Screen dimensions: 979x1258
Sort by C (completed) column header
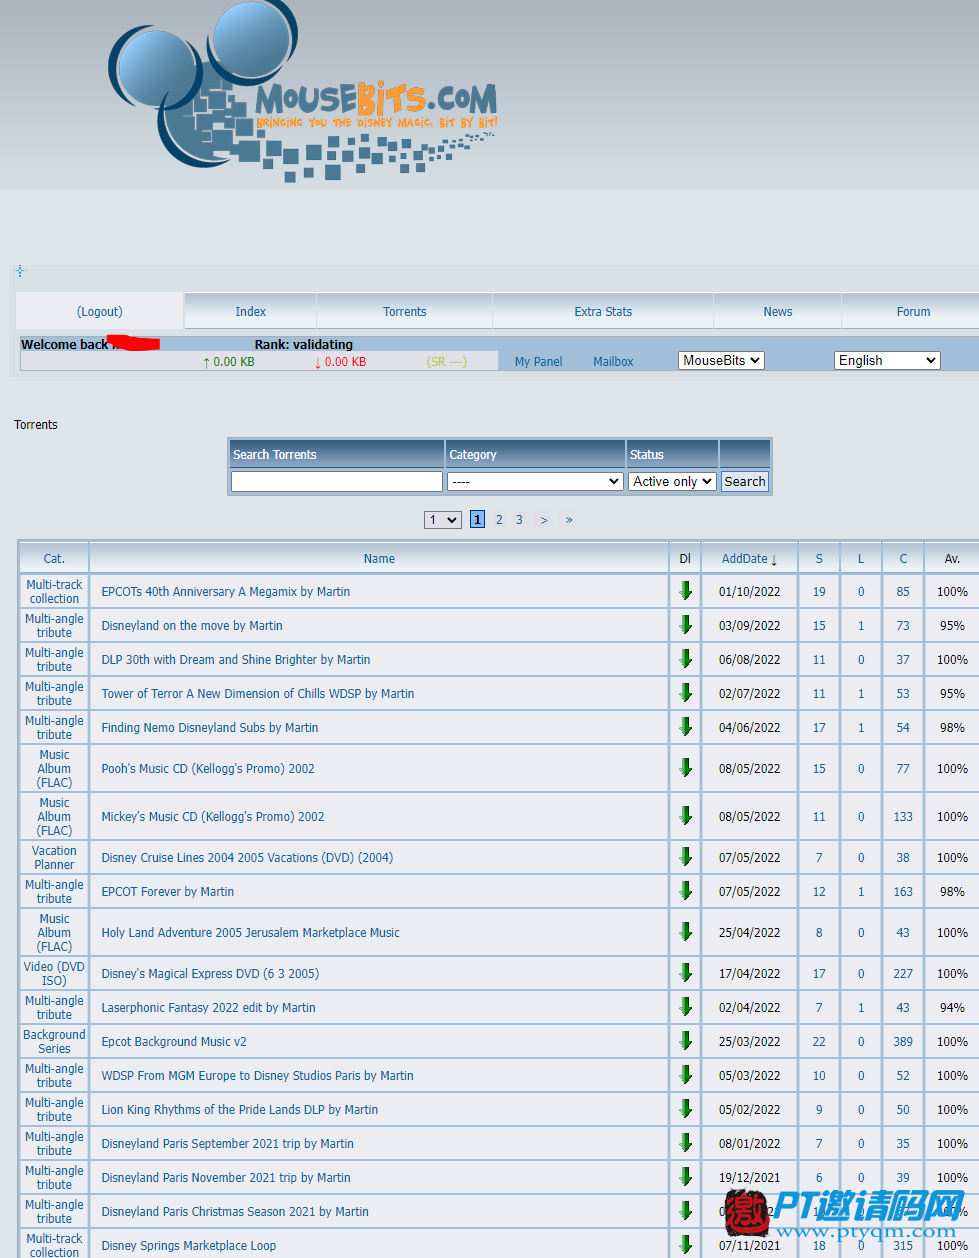point(903,559)
